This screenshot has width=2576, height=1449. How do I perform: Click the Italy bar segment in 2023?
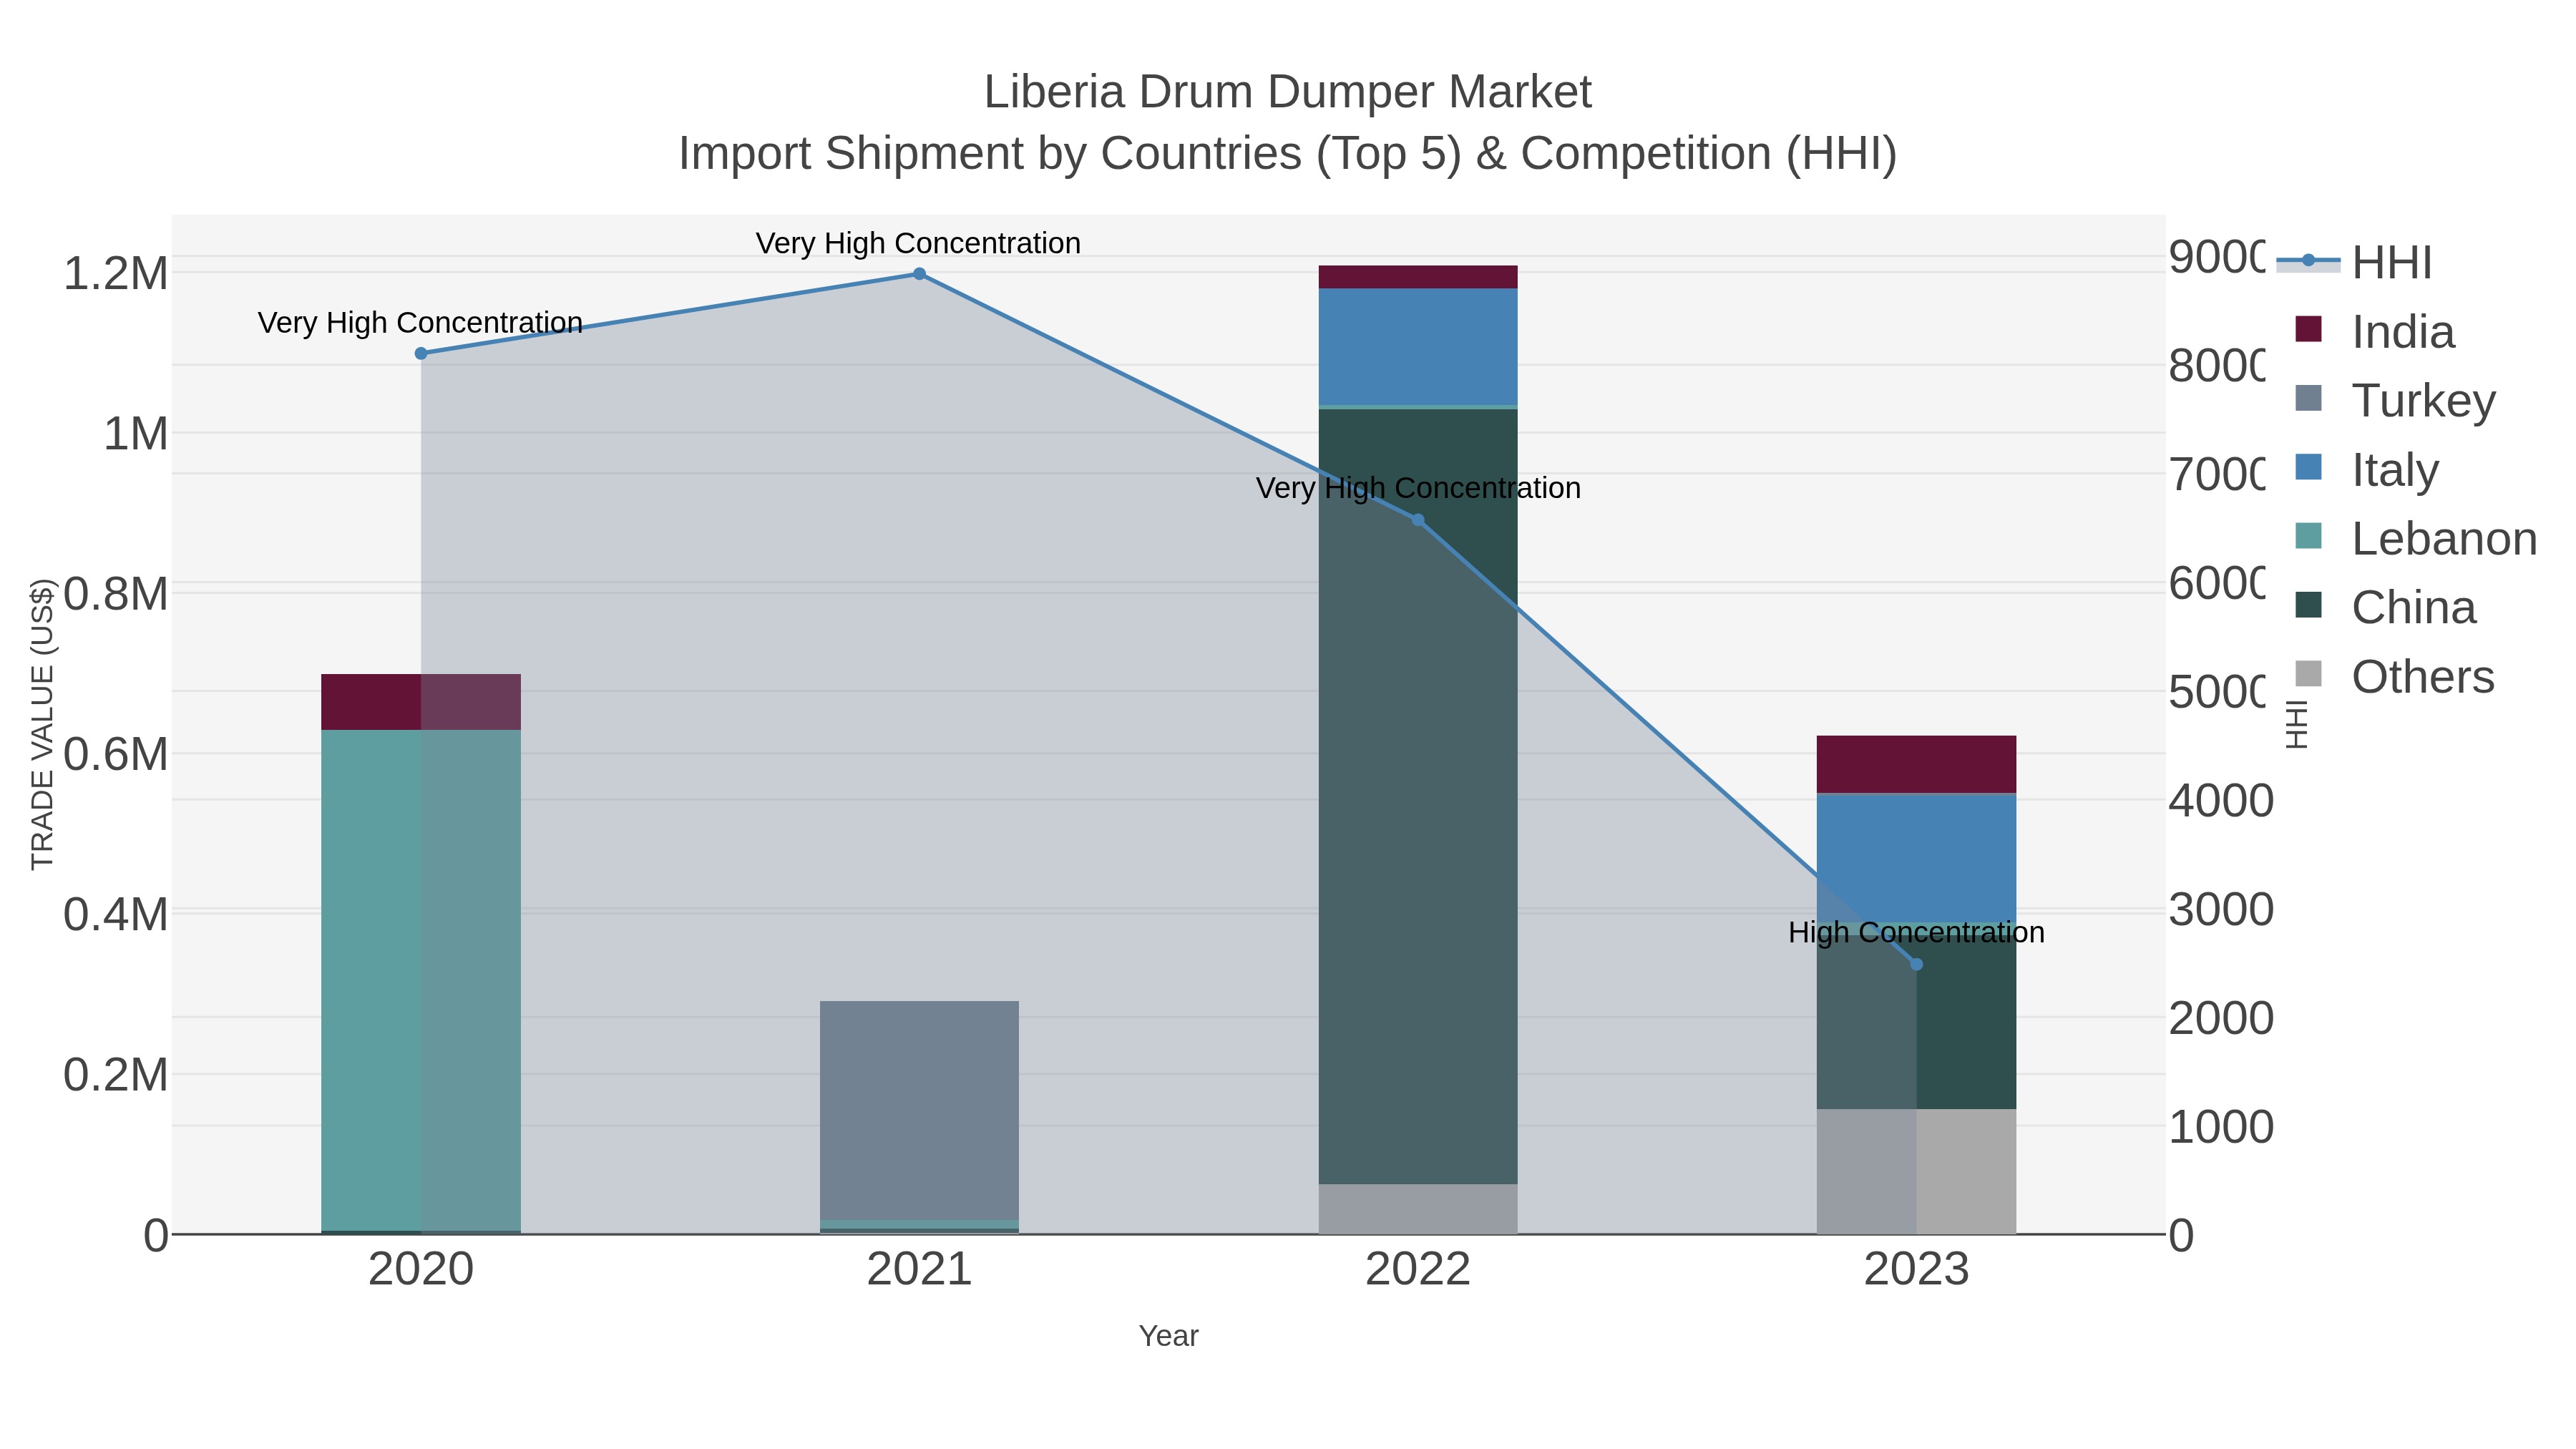1916,857
